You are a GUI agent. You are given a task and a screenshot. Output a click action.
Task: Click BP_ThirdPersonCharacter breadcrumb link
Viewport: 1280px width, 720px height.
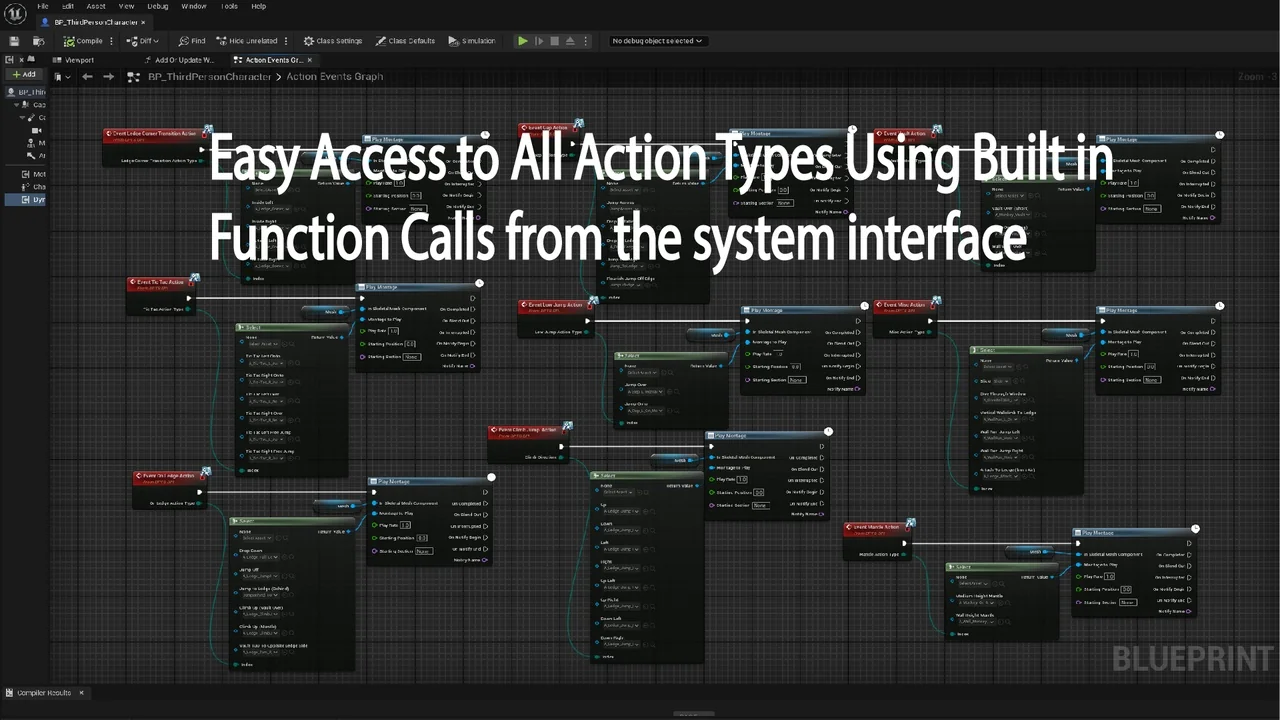pos(209,77)
